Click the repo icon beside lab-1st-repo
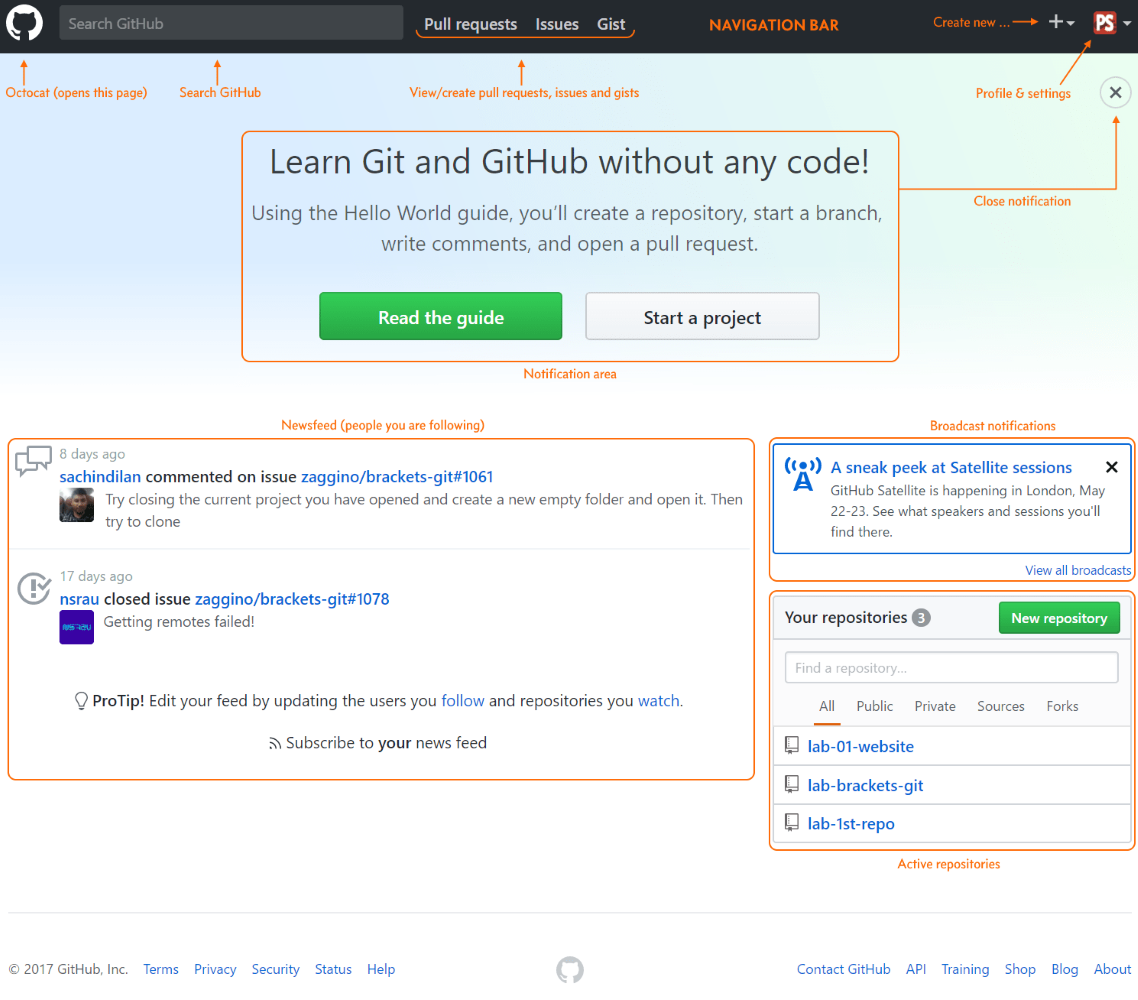 tap(792, 823)
